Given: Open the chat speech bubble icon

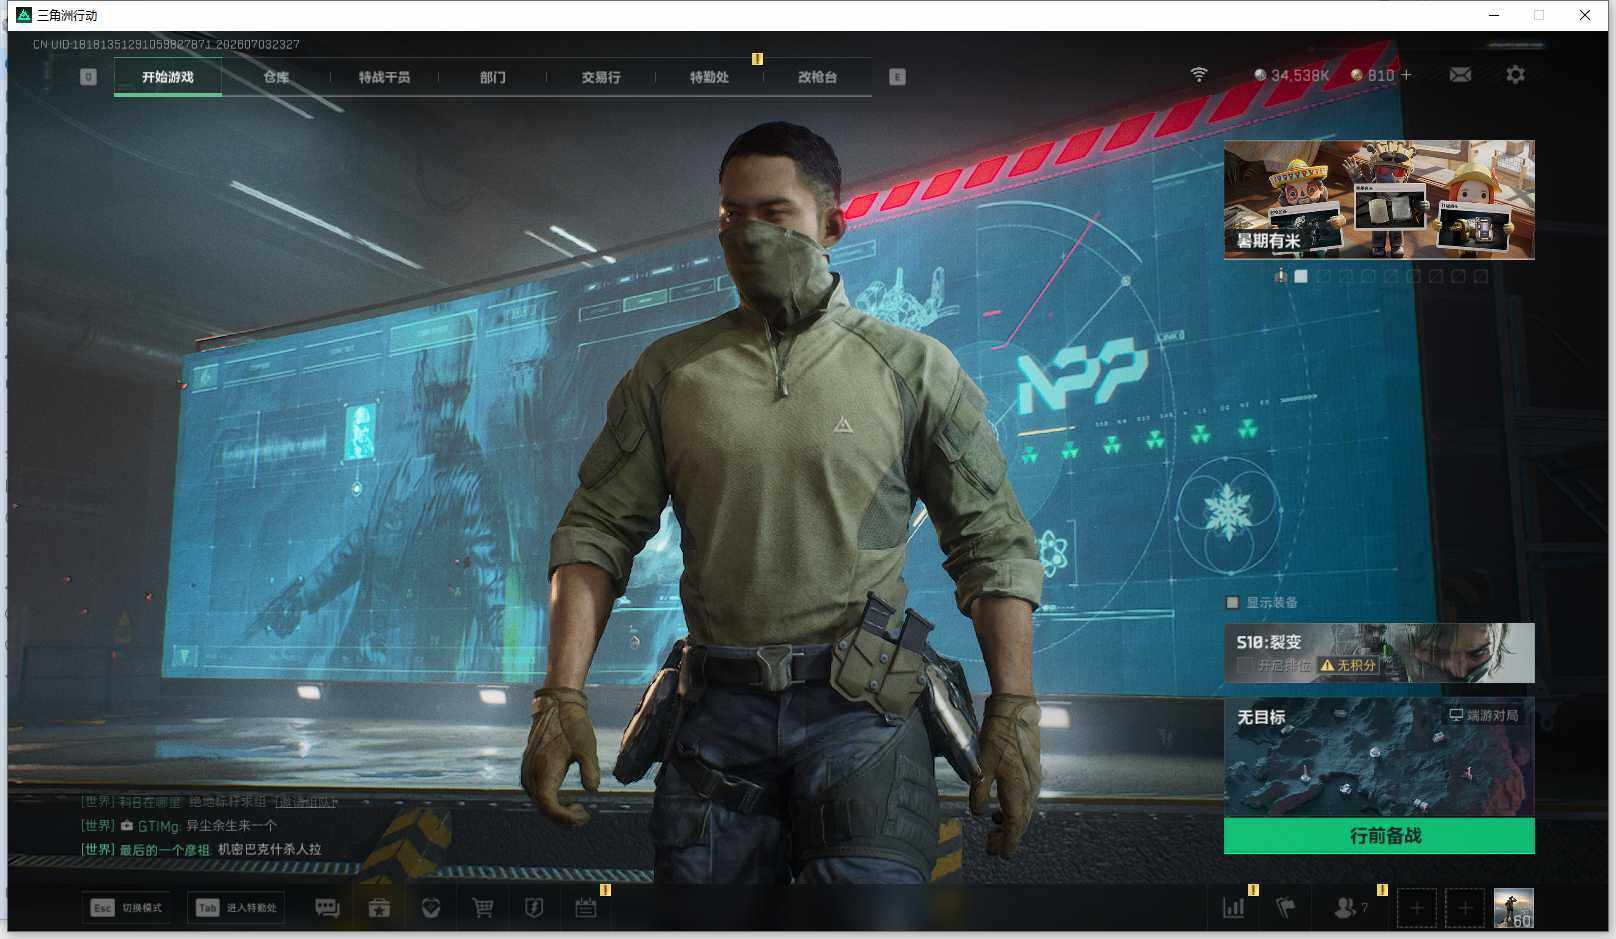Looking at the screenshot, I should [327, 908].
